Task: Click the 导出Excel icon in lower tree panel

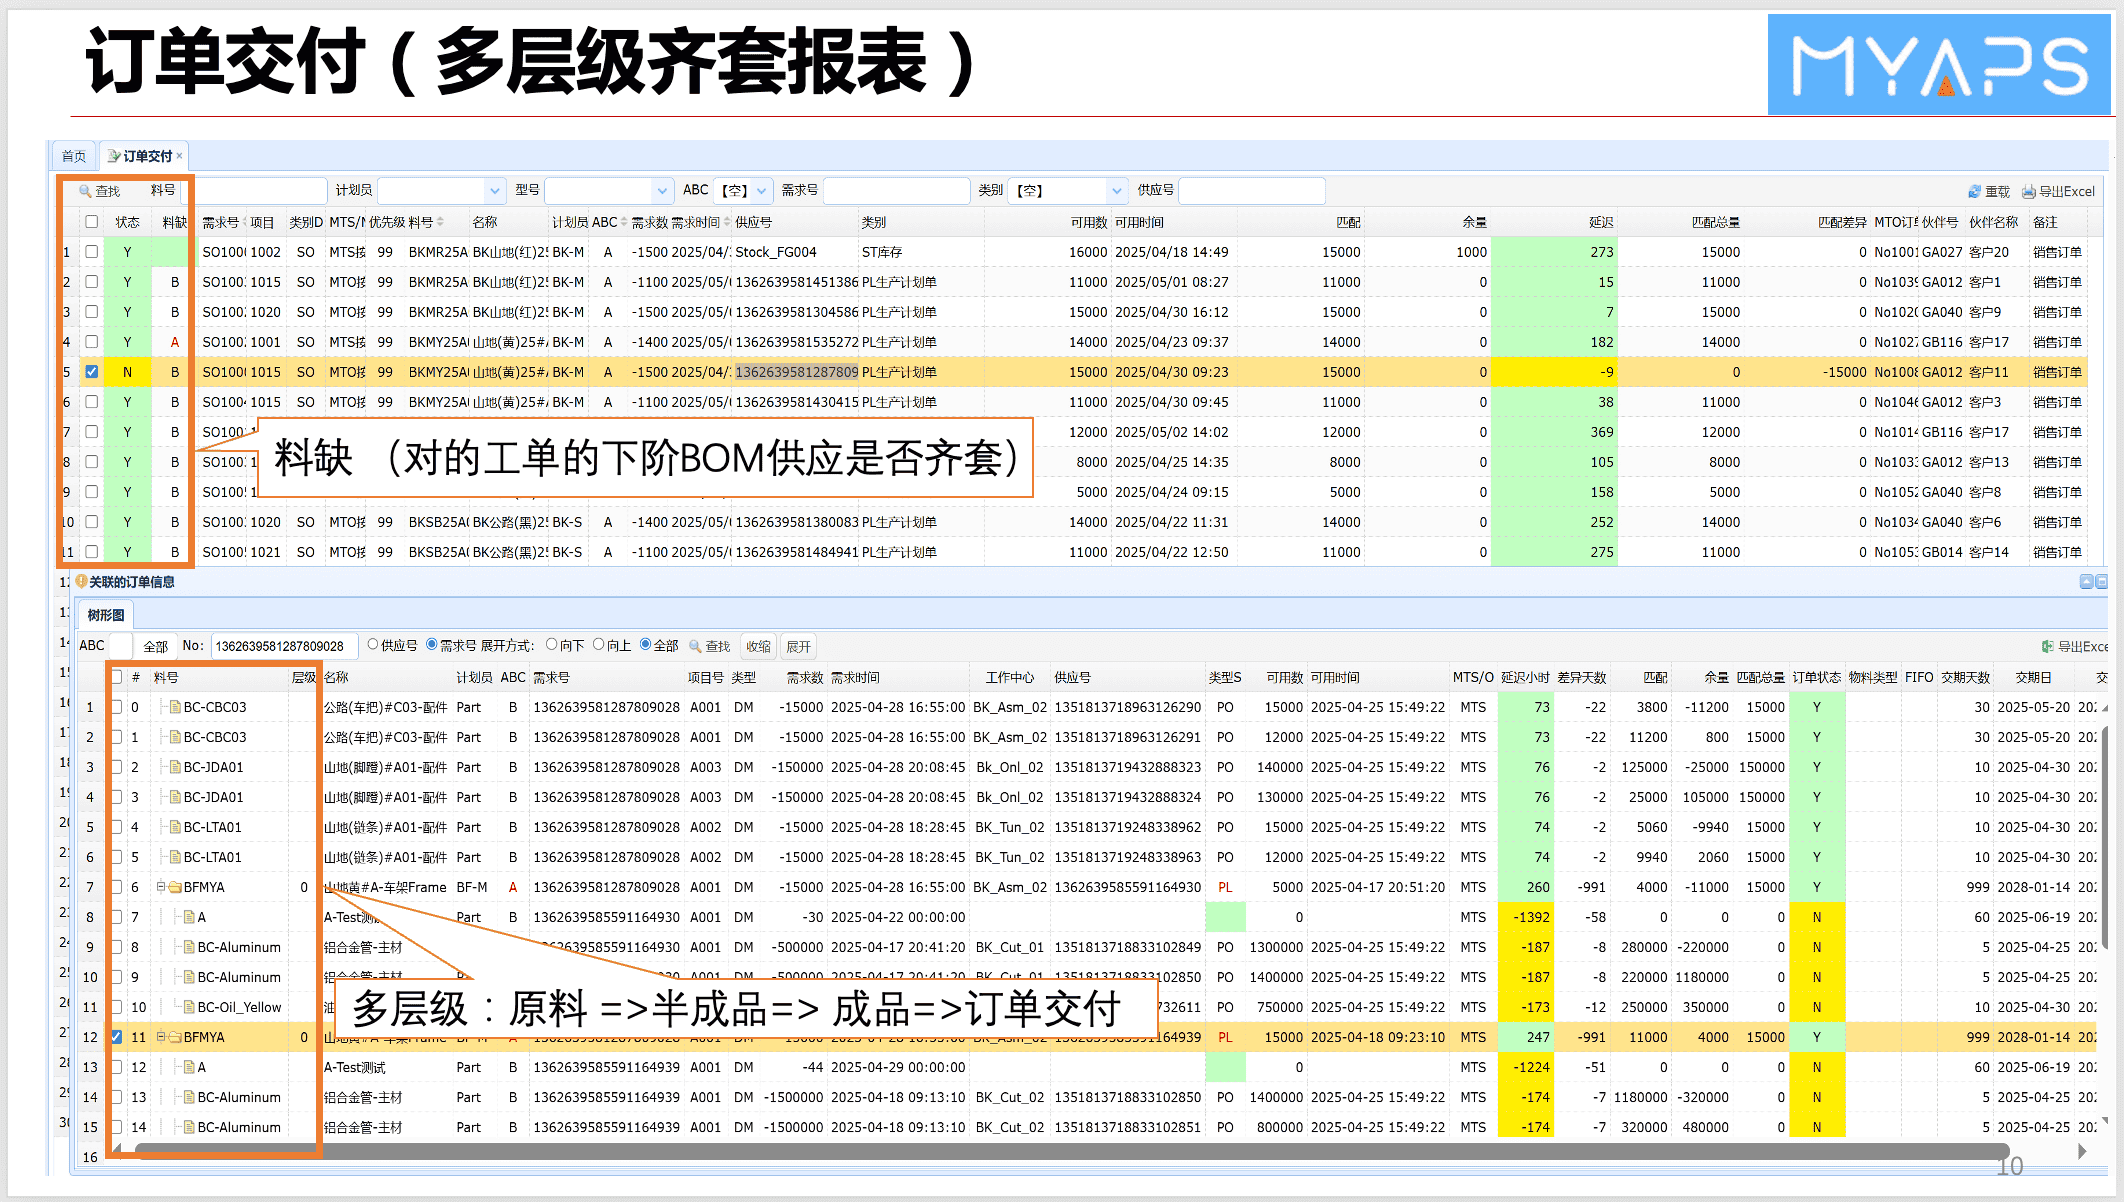Action: (x=2047, y=646)
